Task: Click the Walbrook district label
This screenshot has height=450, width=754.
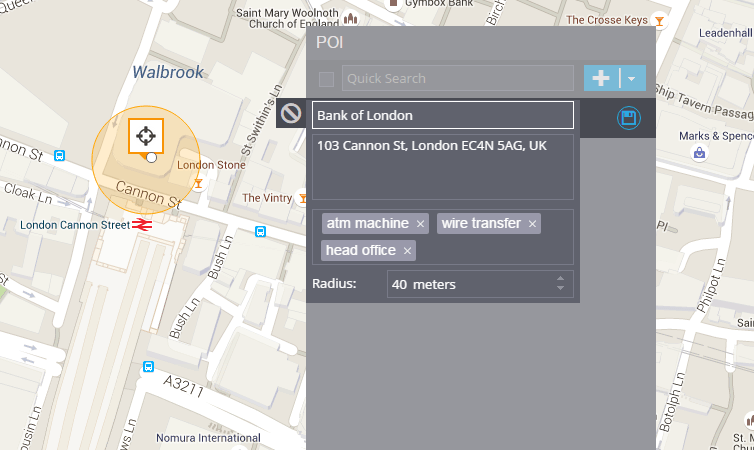Action: tap(168, 72)
